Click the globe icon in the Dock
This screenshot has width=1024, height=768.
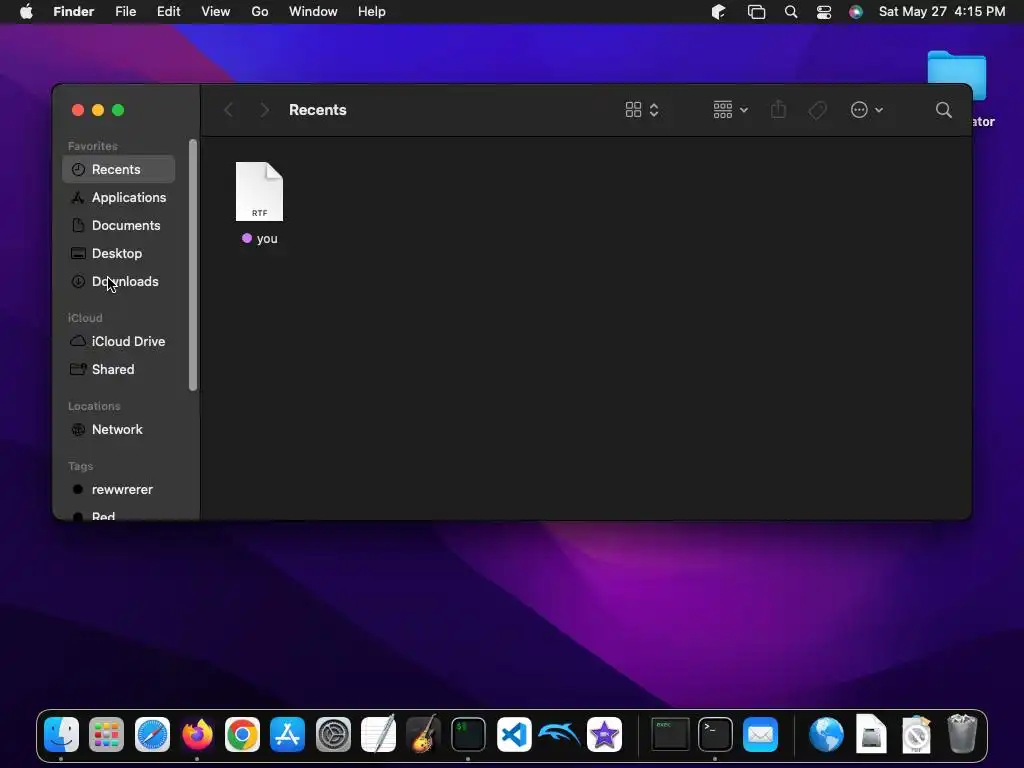click(826, 735)
